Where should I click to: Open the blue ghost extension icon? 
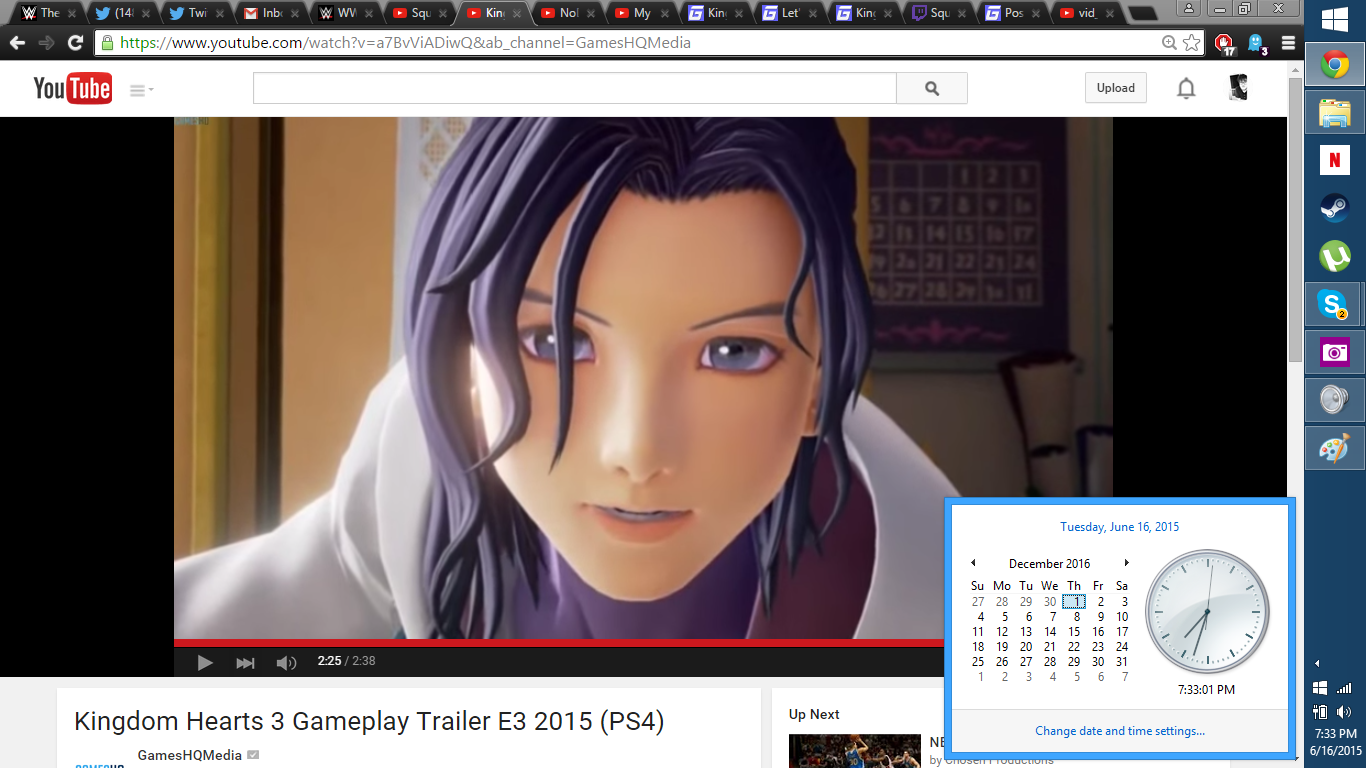1256,43
